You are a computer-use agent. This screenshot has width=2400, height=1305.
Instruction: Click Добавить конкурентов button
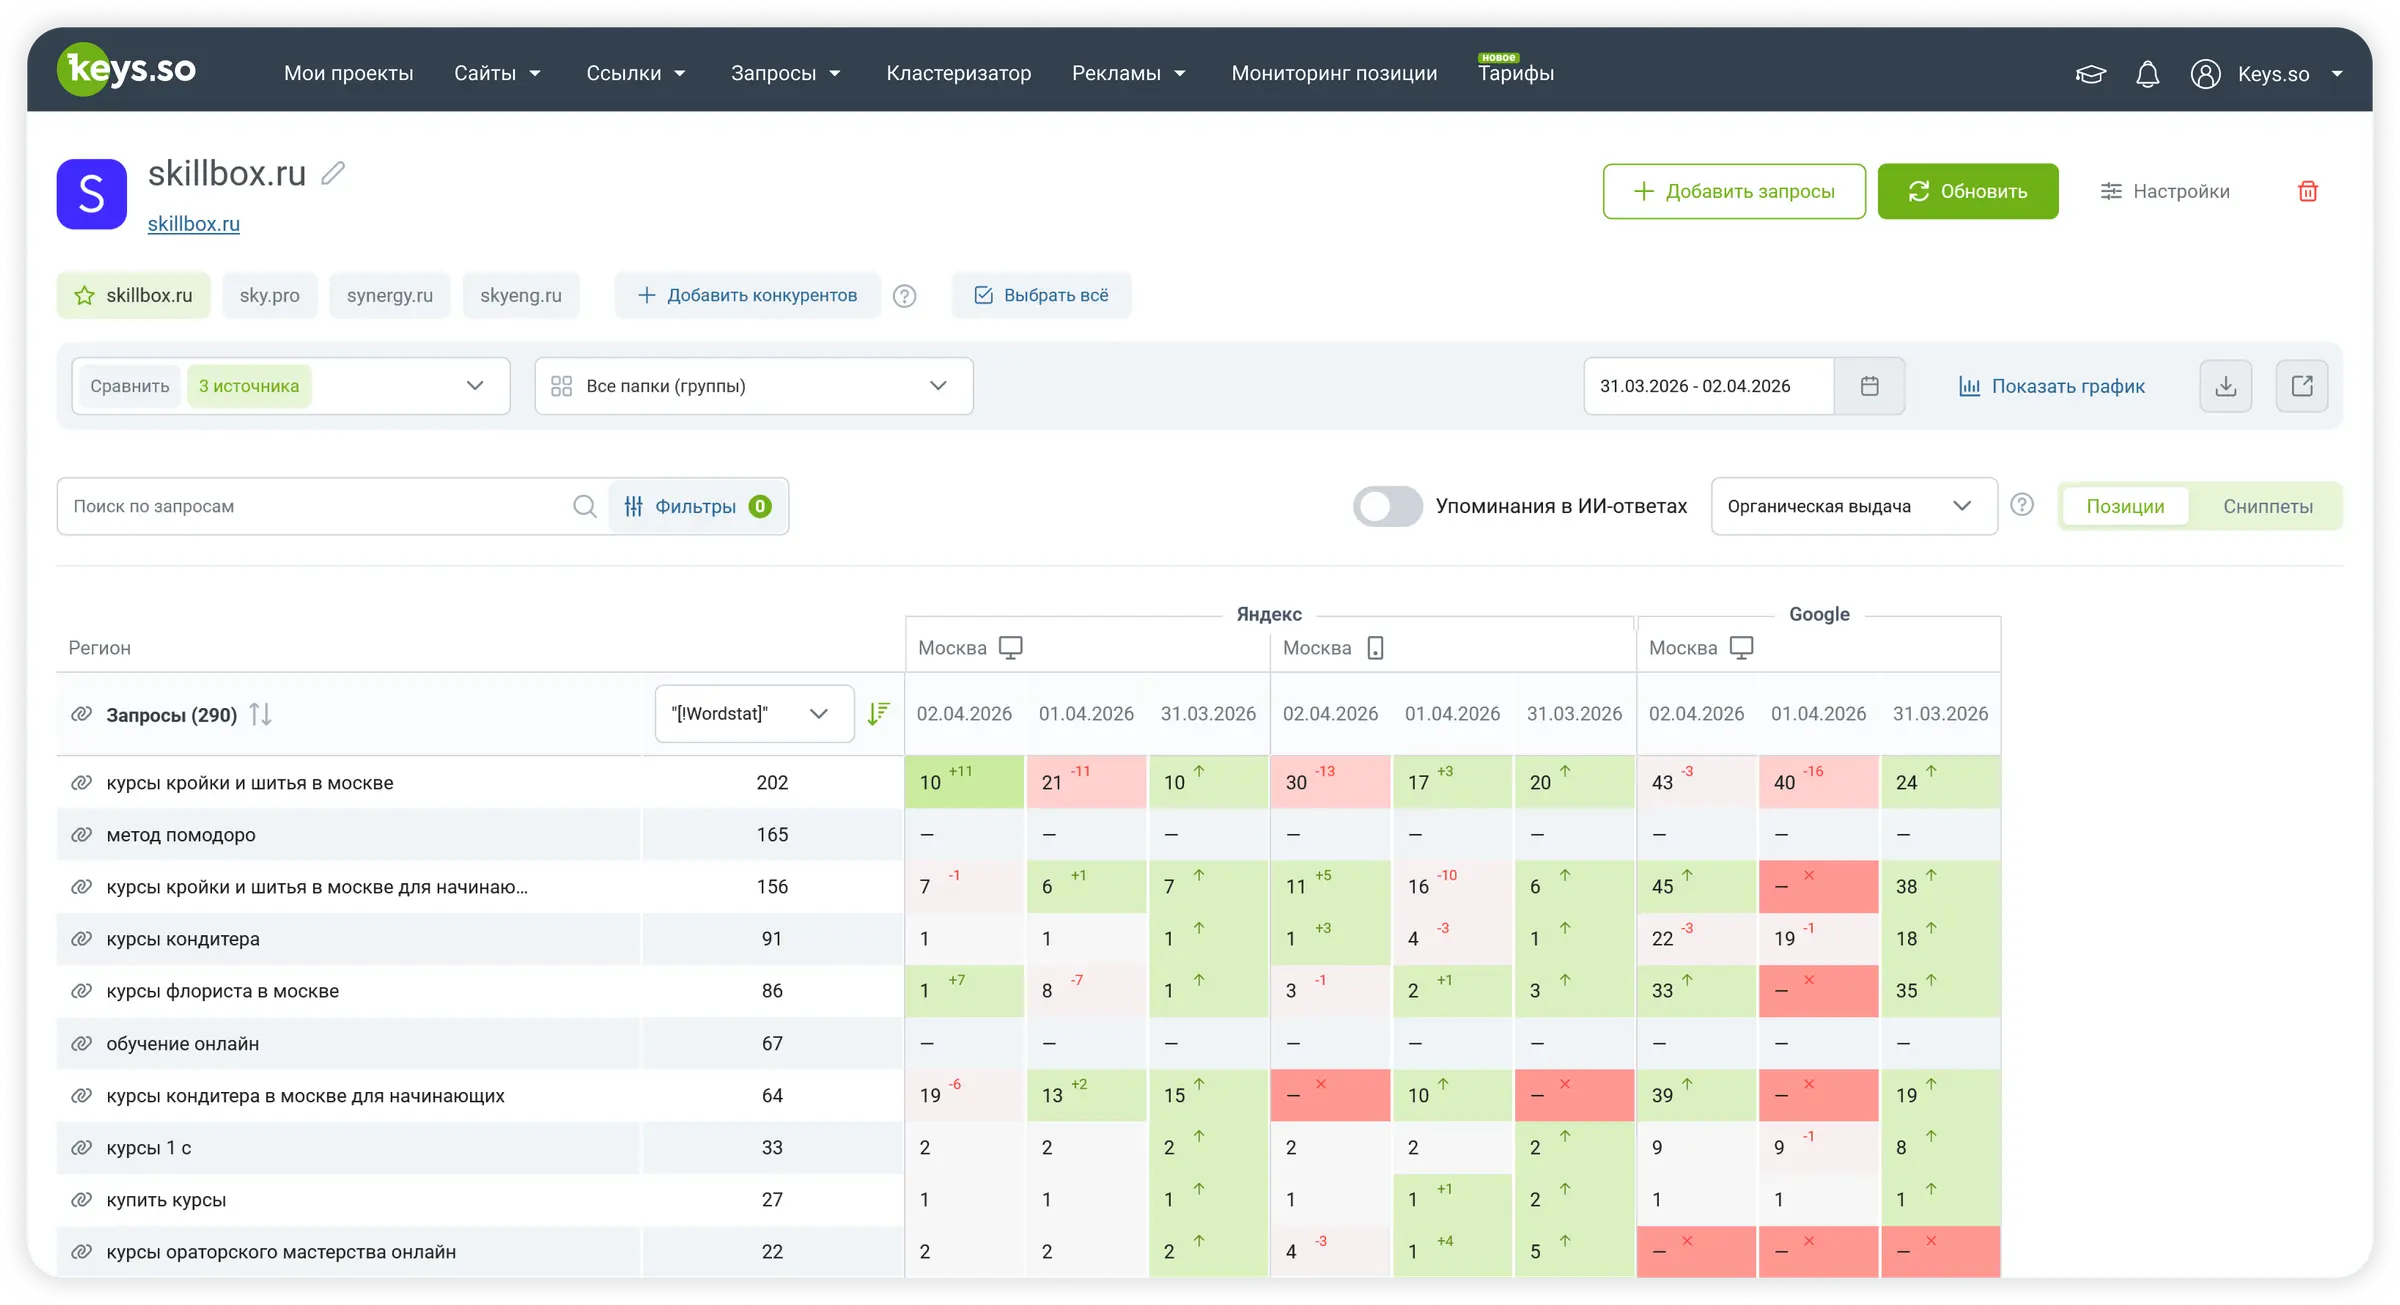pyautogui.click(x=747, y=295)
